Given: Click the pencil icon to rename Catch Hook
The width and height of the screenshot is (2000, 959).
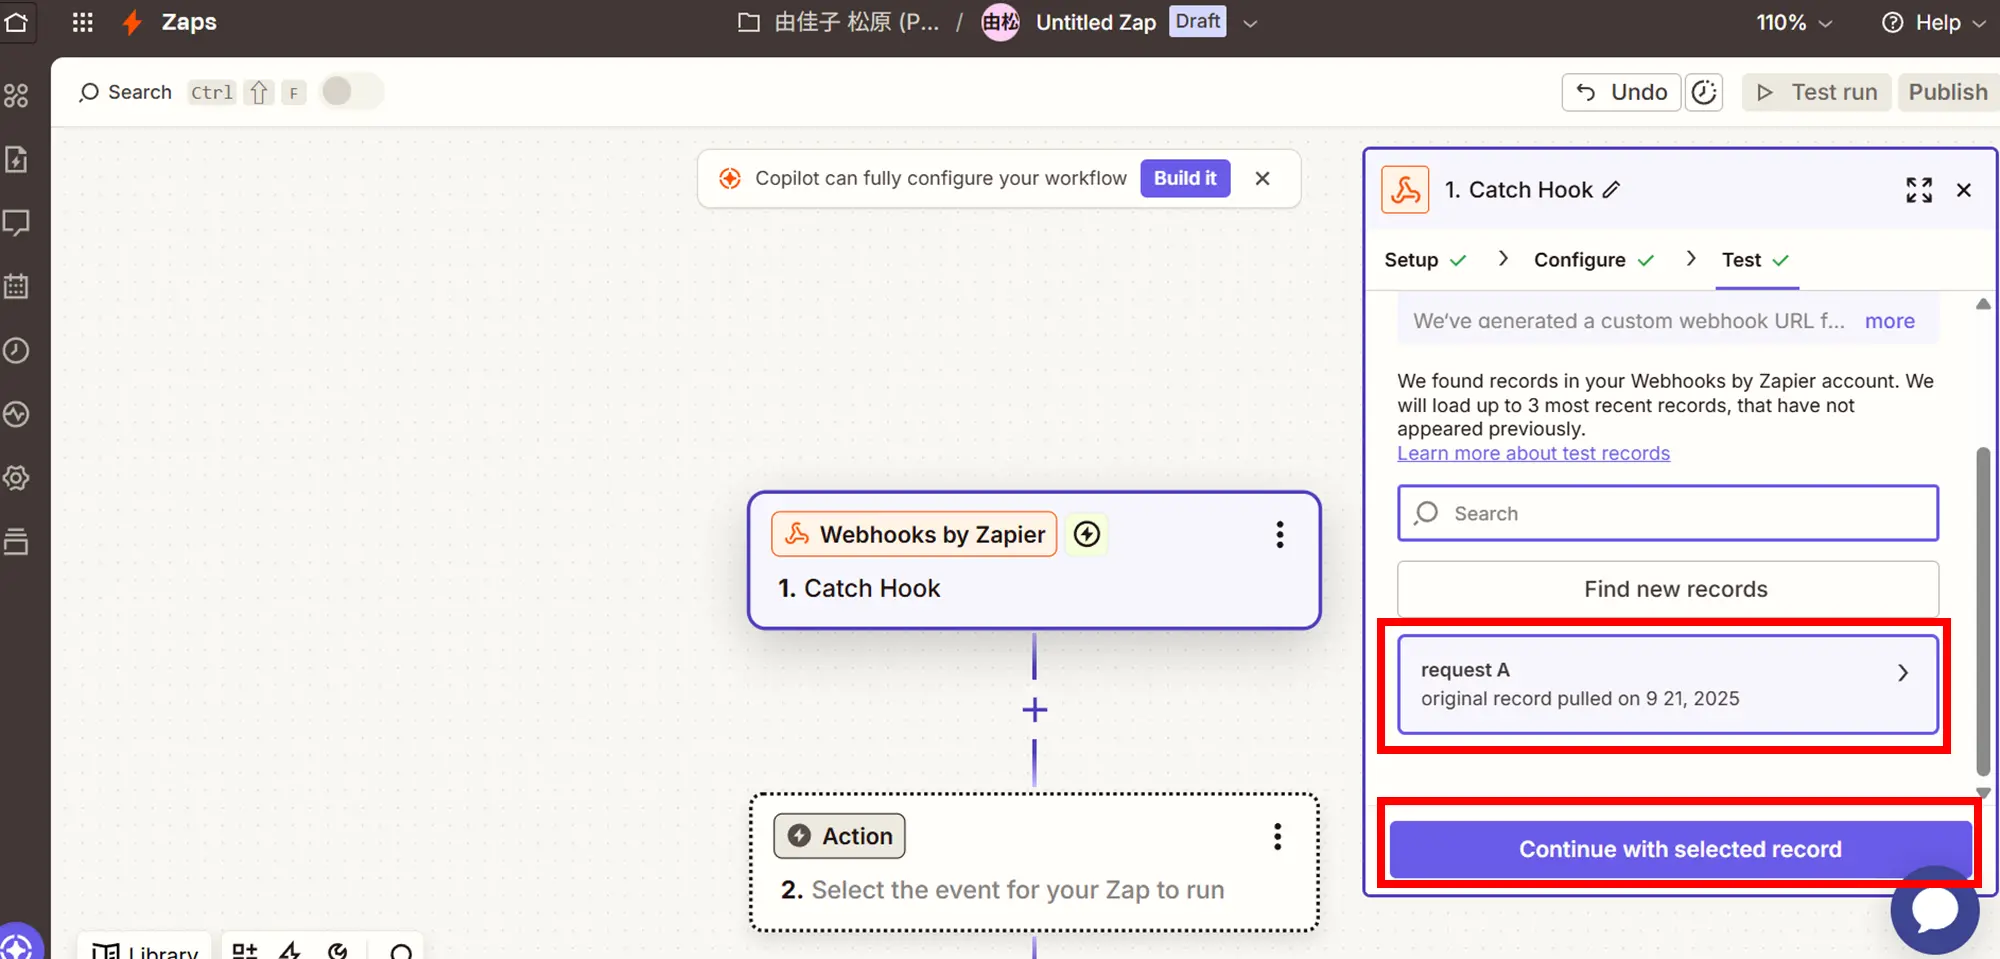Looking at the screenshot, I should pyautogui.click(x=1611, y=190).
